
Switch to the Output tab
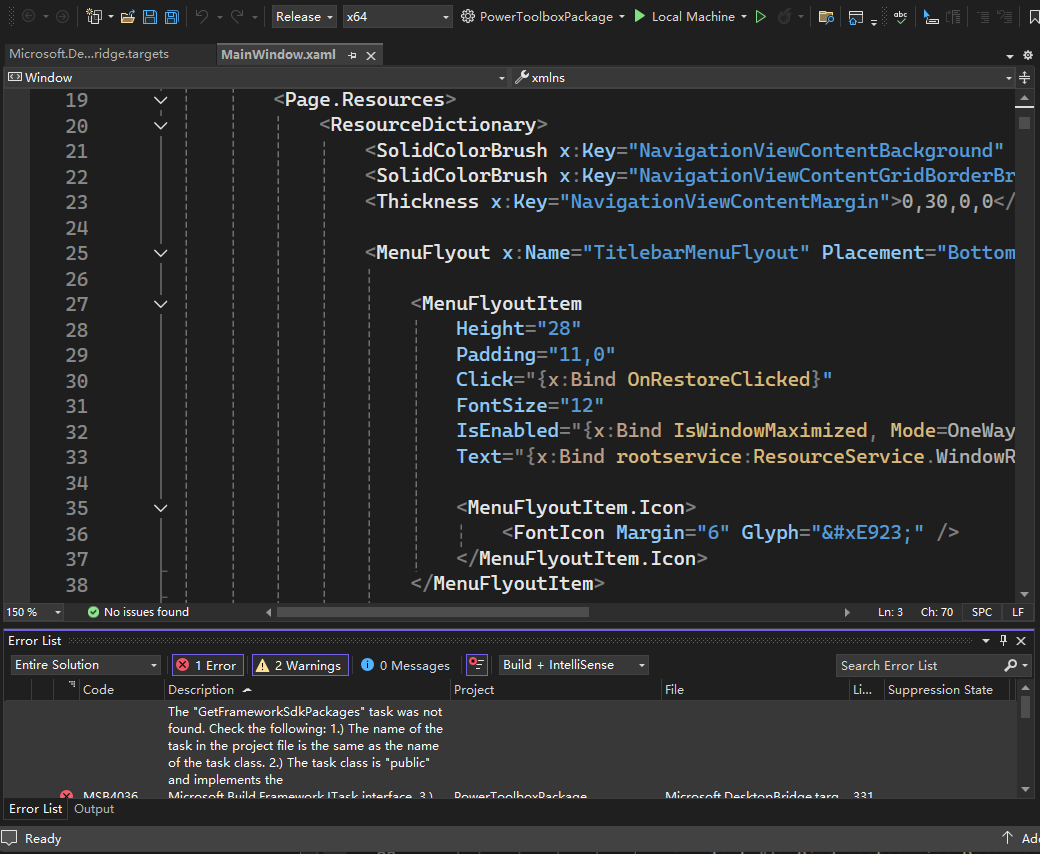coord(94,809)
